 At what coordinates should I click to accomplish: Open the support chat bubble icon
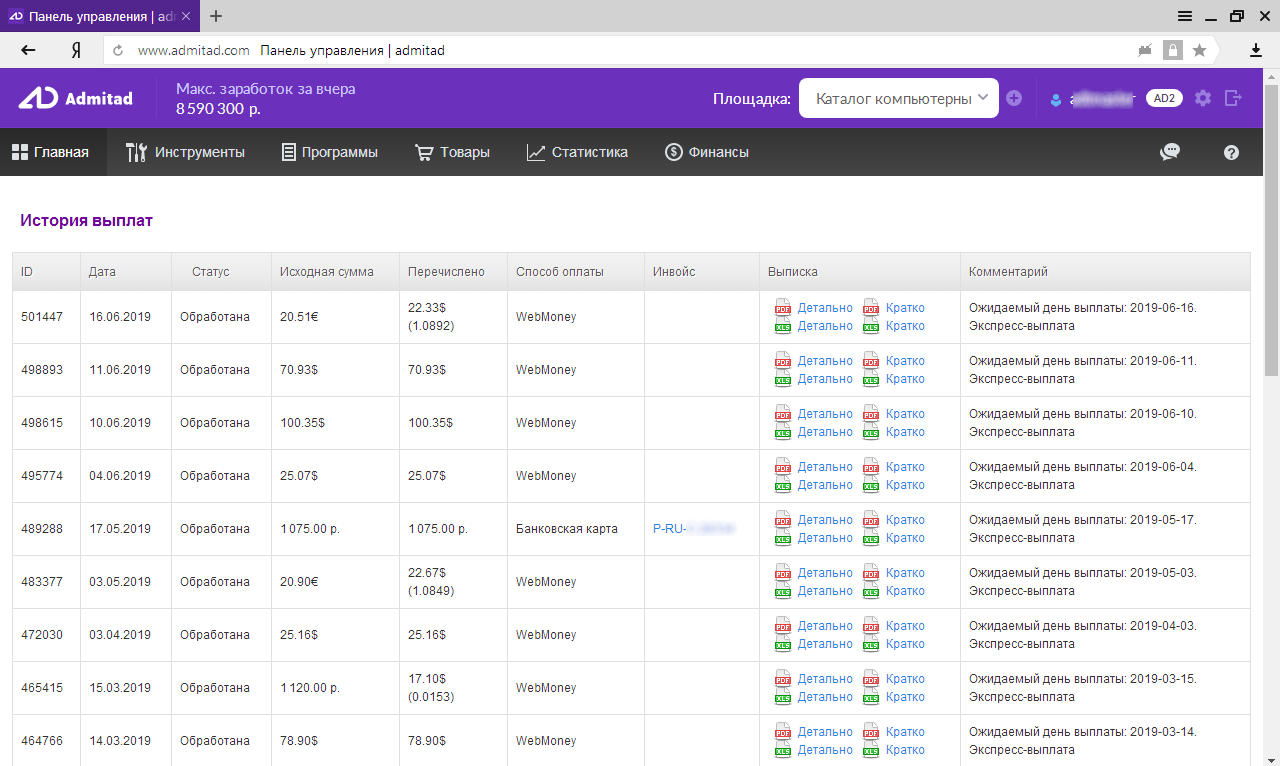(1169, 152)
